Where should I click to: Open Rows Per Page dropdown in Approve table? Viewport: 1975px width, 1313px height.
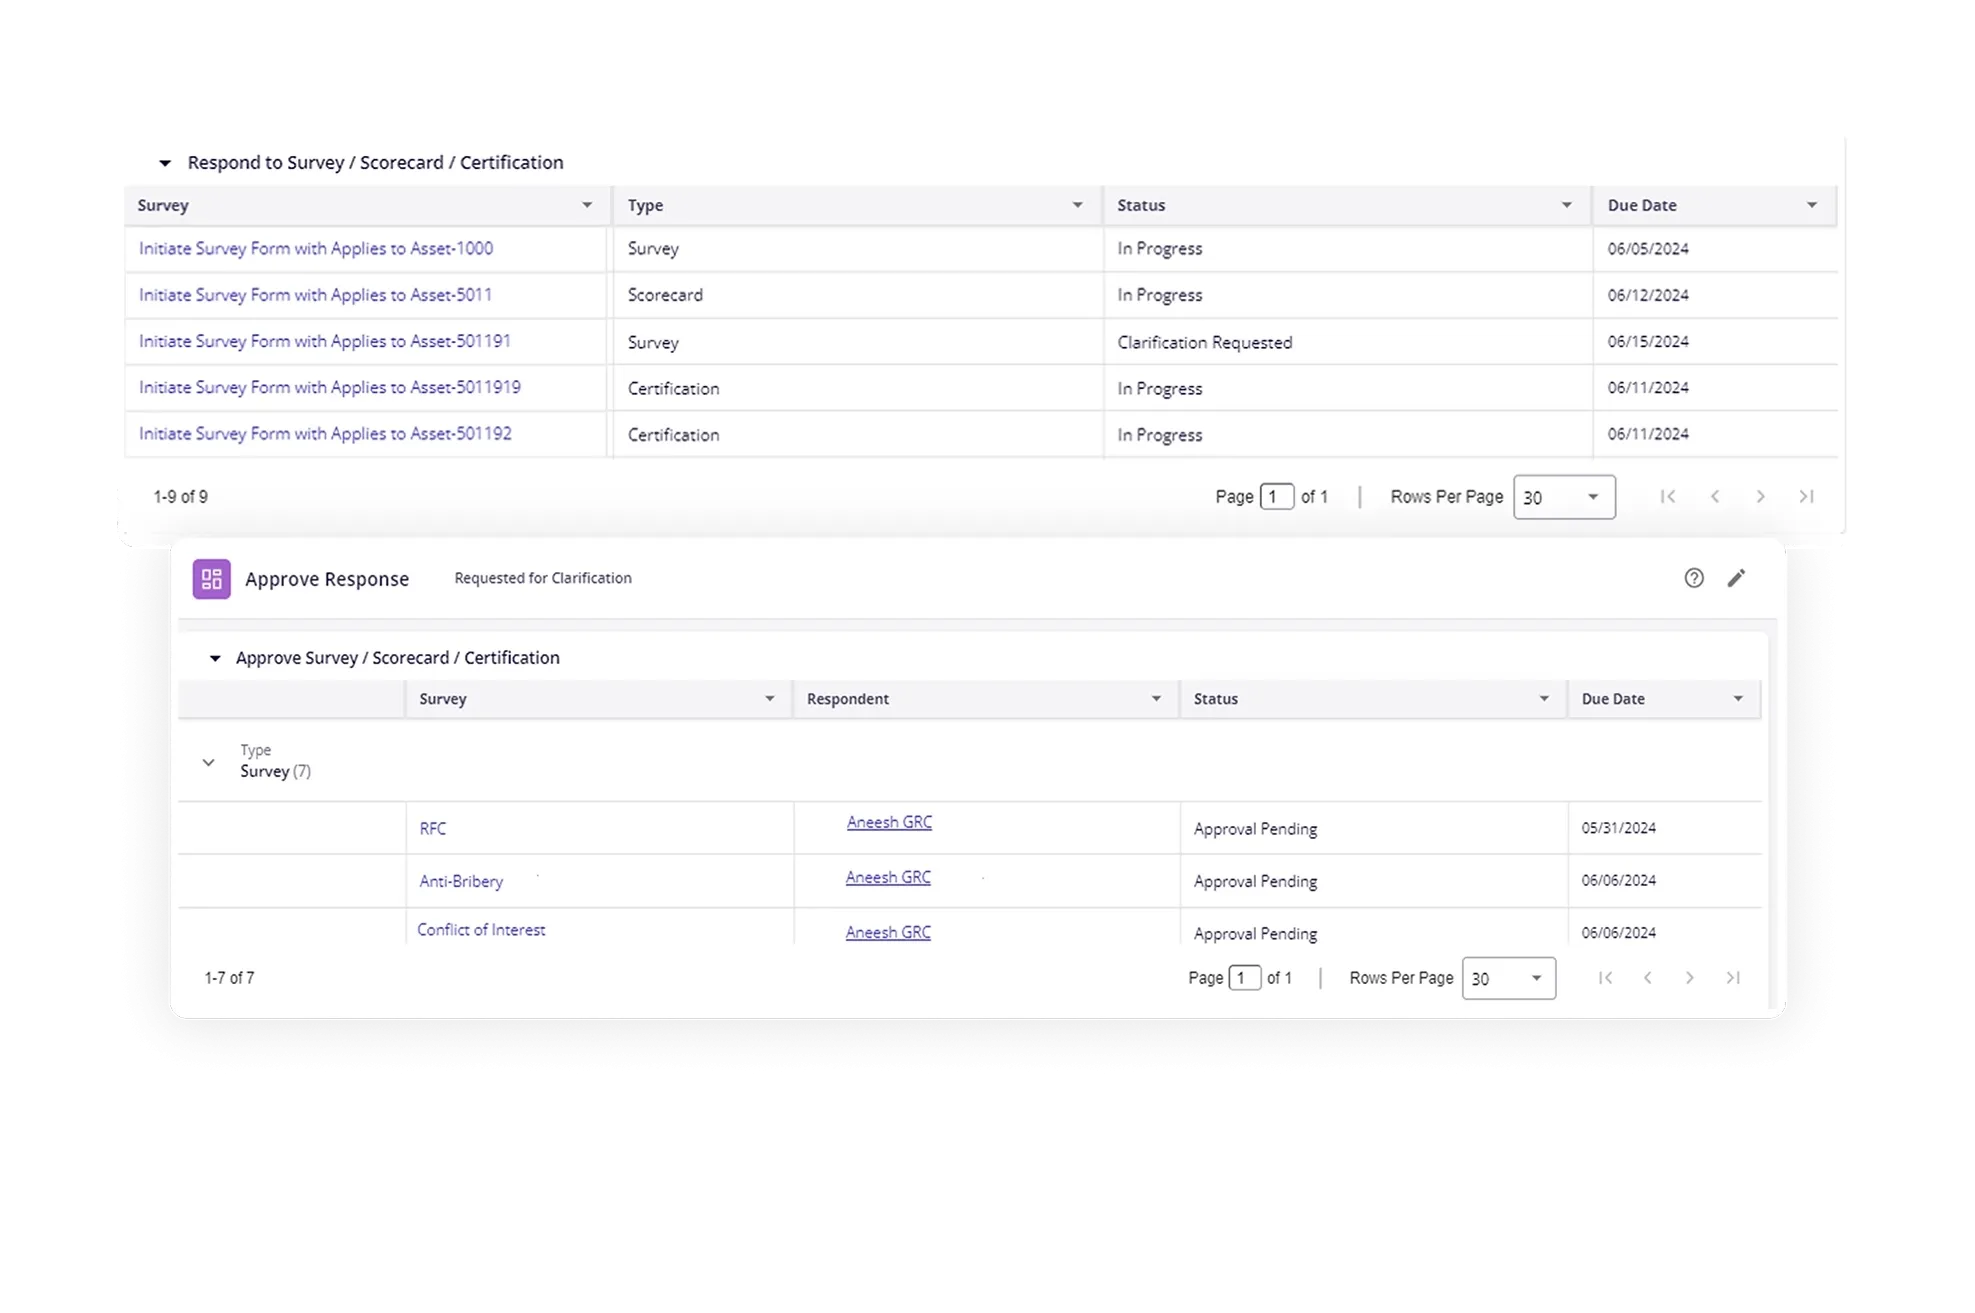pos(1508,978)
